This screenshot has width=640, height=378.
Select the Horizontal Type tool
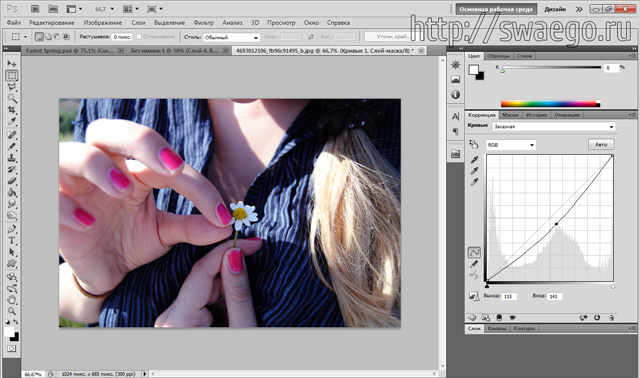(12, 240)
